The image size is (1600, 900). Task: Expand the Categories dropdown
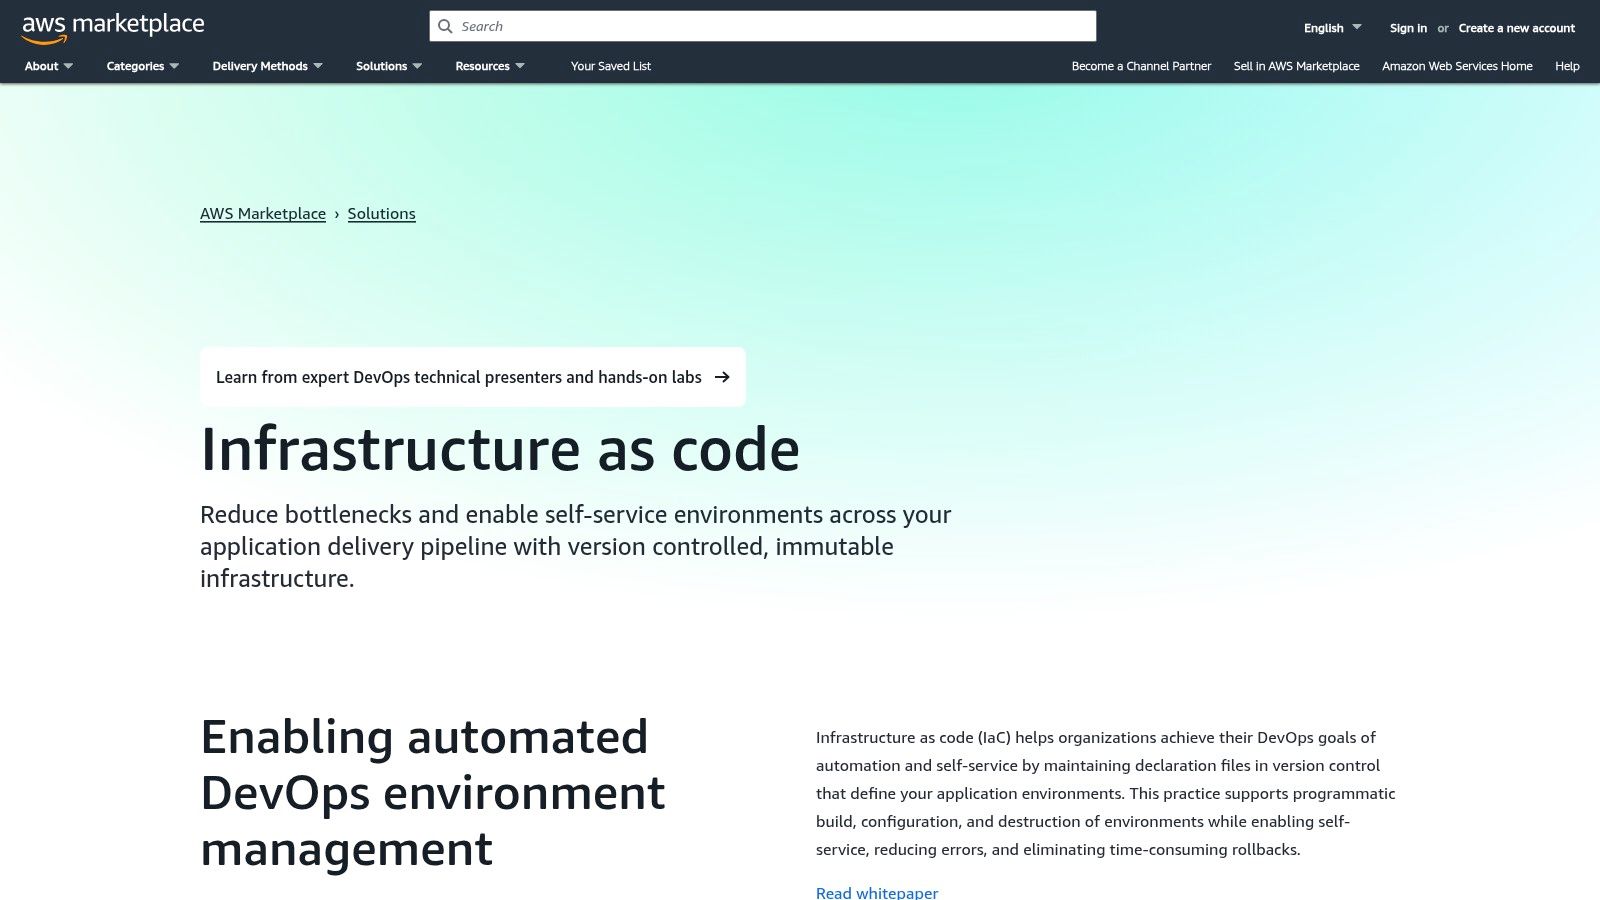tap(143, 66)
